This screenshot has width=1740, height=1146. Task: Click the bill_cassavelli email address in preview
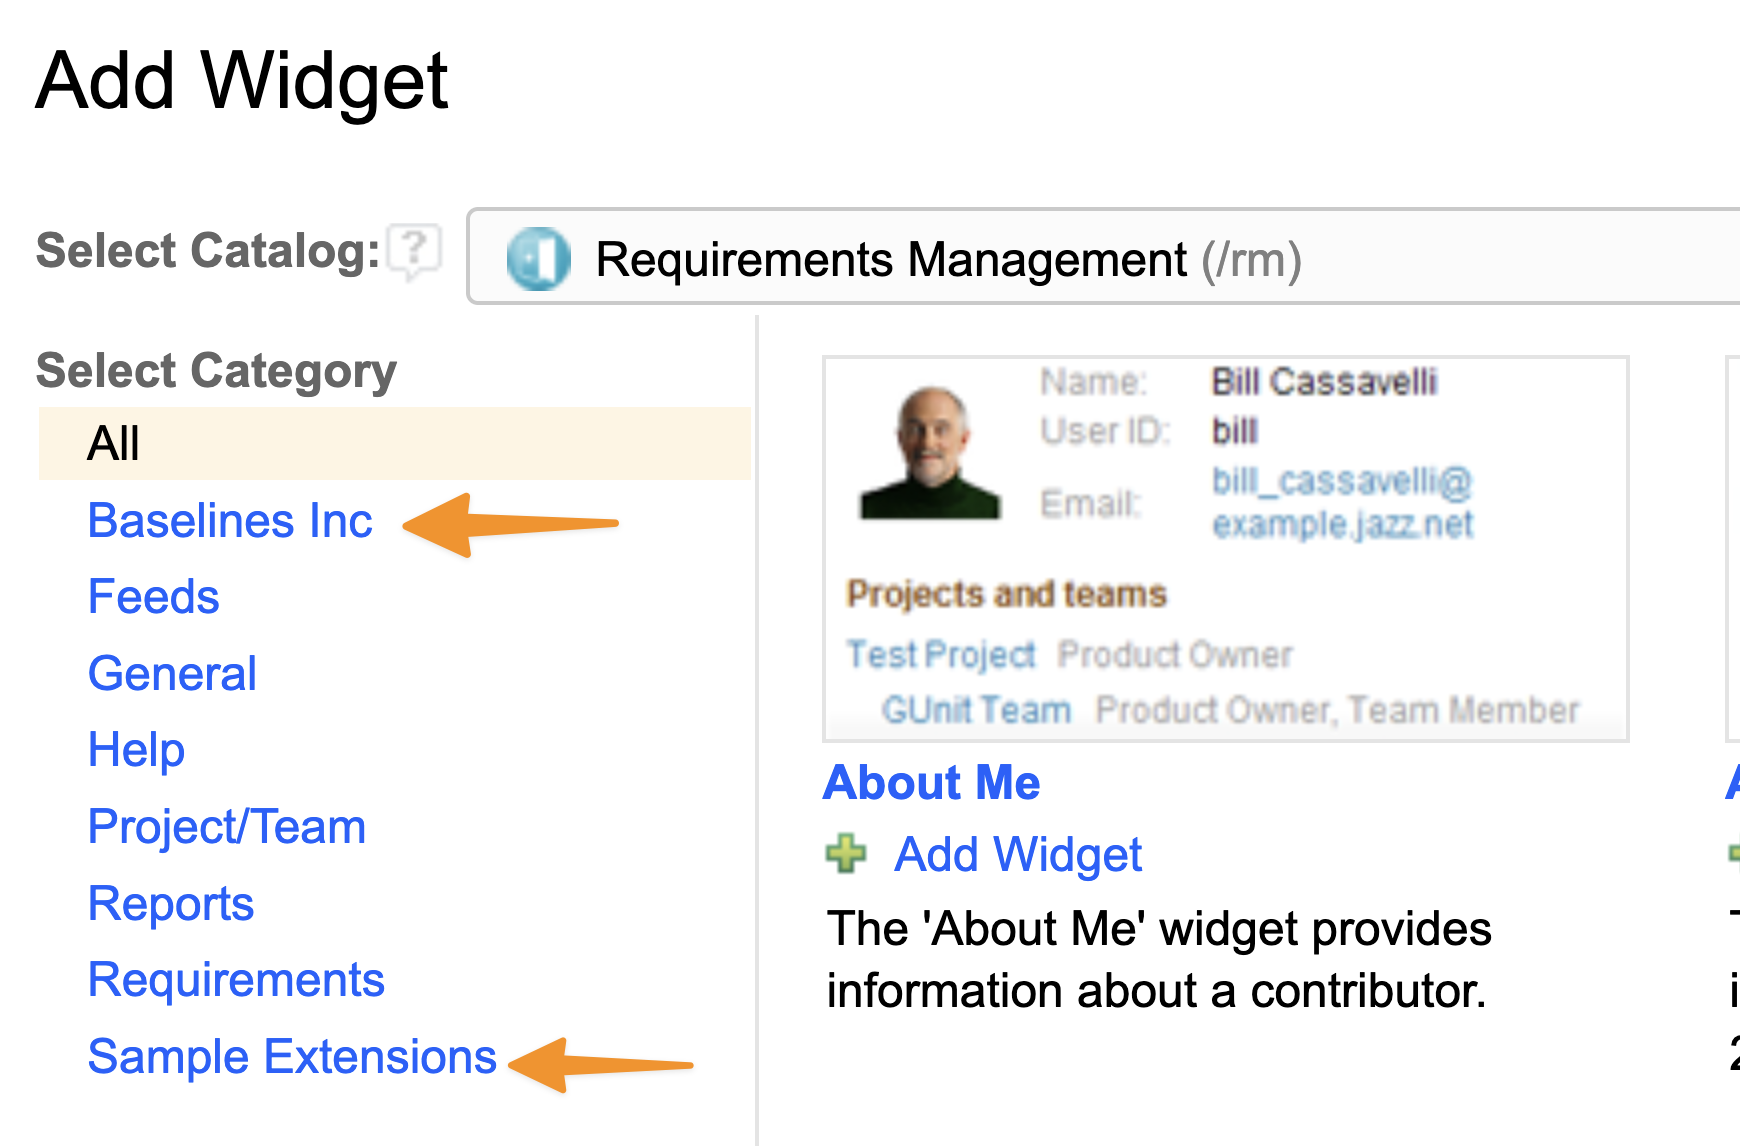[x=1342, y=502]
